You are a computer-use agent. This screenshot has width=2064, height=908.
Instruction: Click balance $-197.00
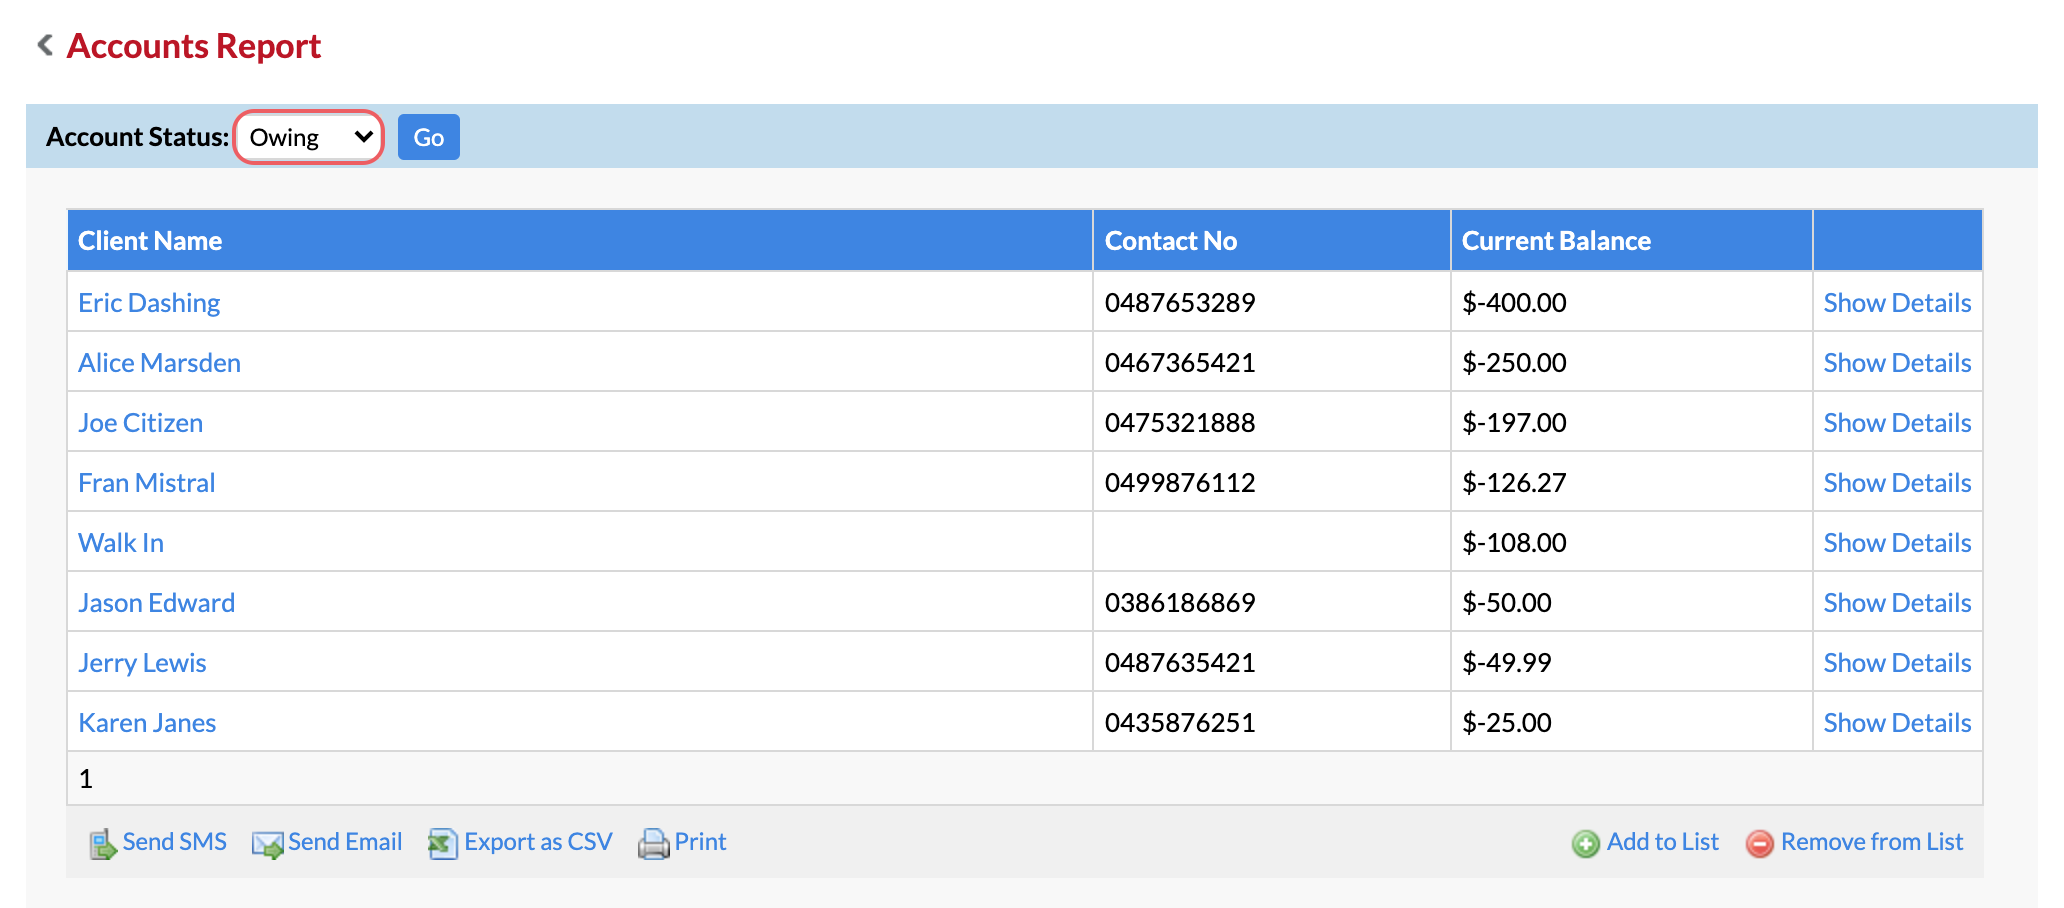coord(1514,423)
